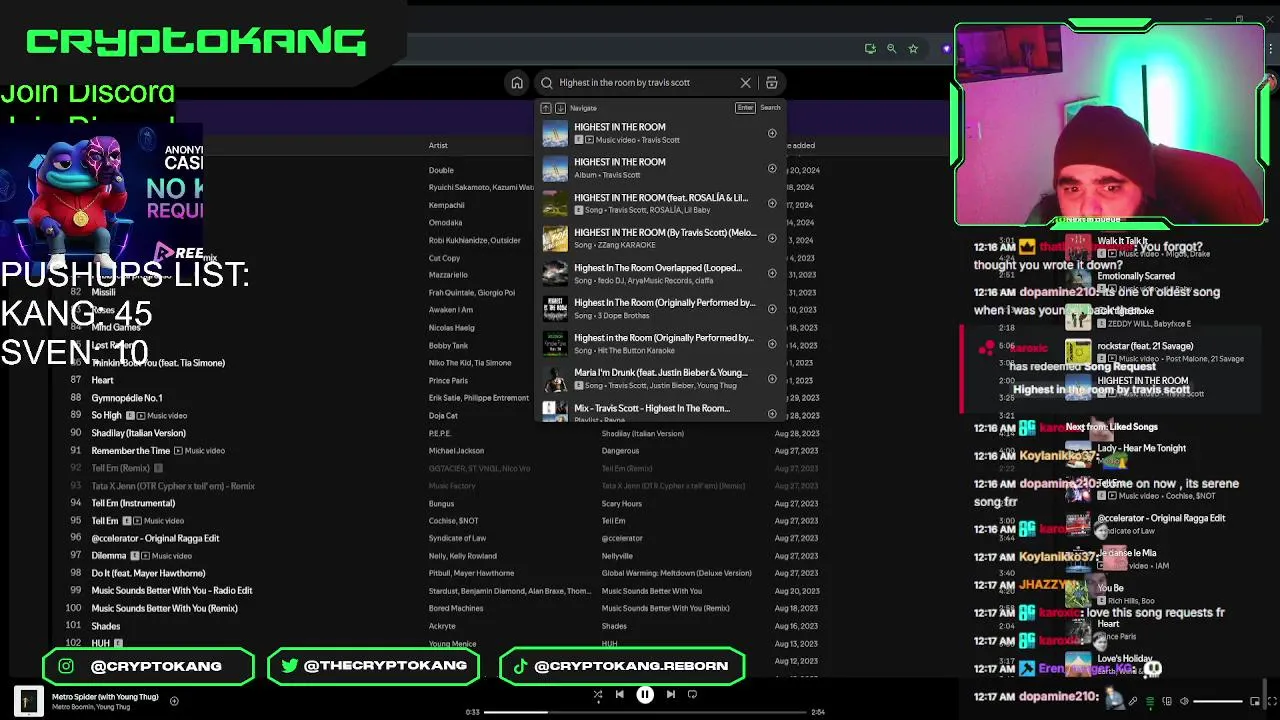This screenshot has height=720, width=1280.
Task: Play track Remember the Time
Action: click(x=131, y=450)
